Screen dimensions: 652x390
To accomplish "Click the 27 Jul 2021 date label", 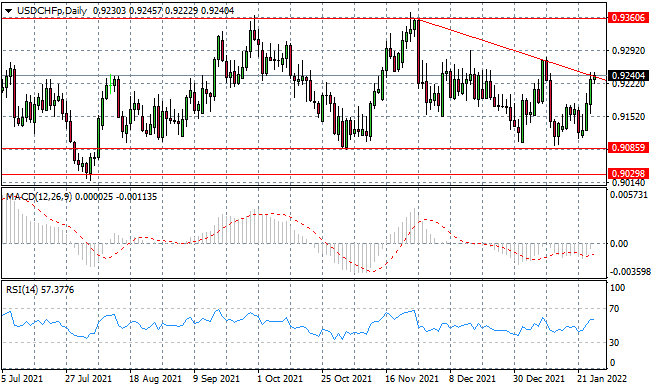I will coord(89,379).
